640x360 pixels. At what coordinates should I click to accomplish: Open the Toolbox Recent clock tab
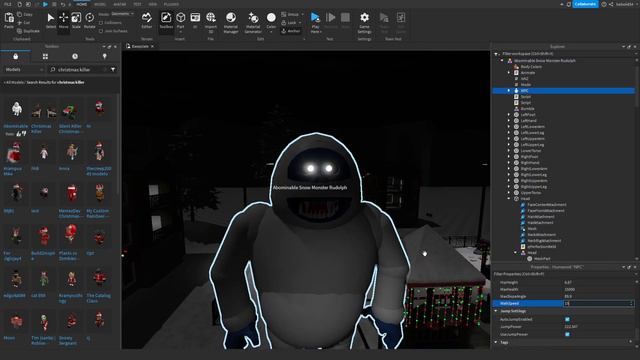click(x=75, y=56)
